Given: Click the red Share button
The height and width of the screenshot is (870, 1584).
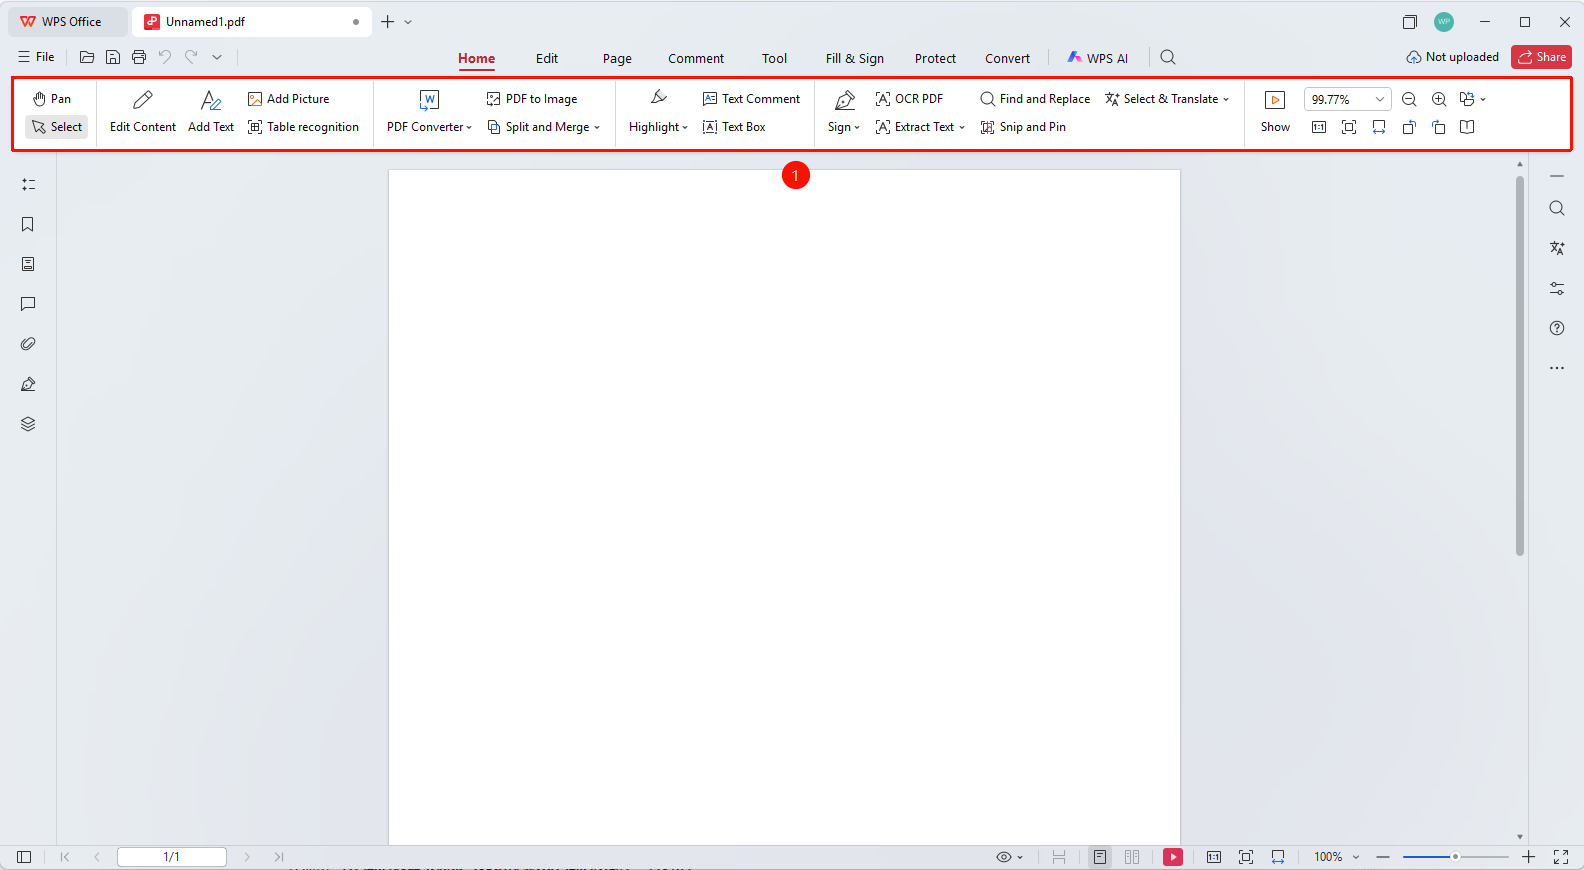Looking at the screenshot, I should click(1541, 57).
